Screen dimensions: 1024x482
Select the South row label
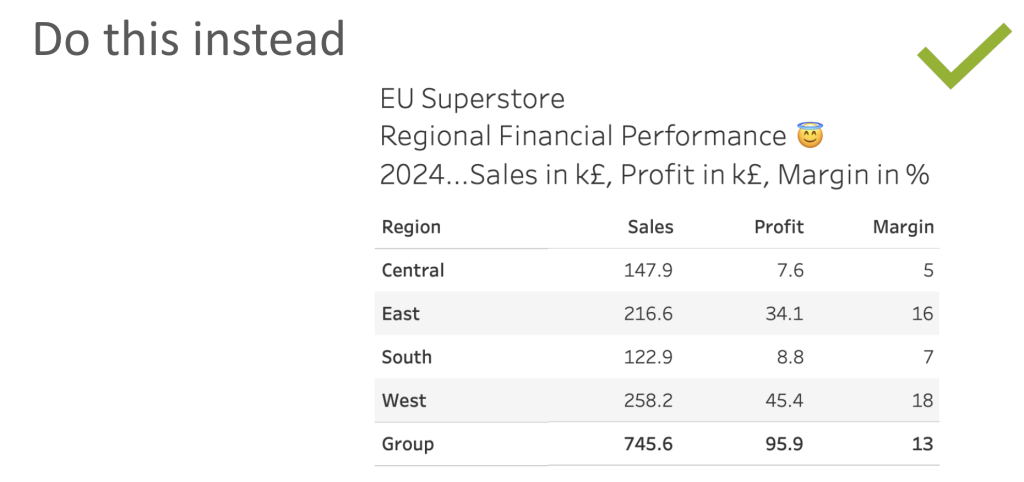[407, 357]
